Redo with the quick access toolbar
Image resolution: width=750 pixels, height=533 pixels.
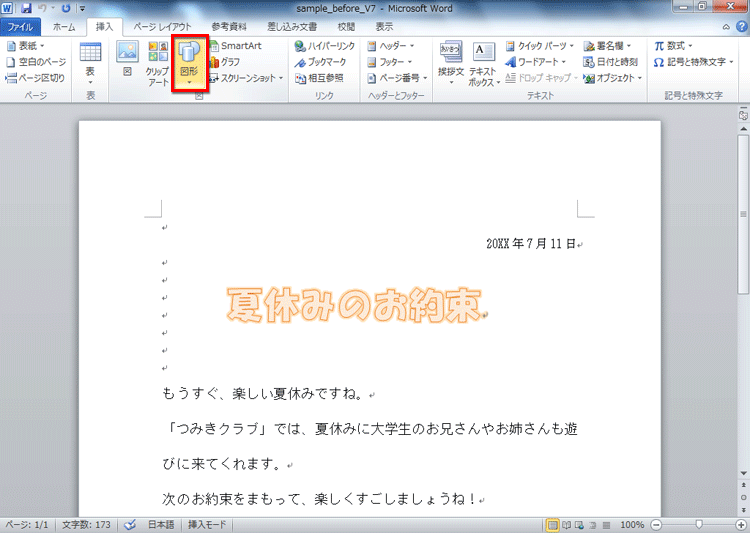(66, 8)
